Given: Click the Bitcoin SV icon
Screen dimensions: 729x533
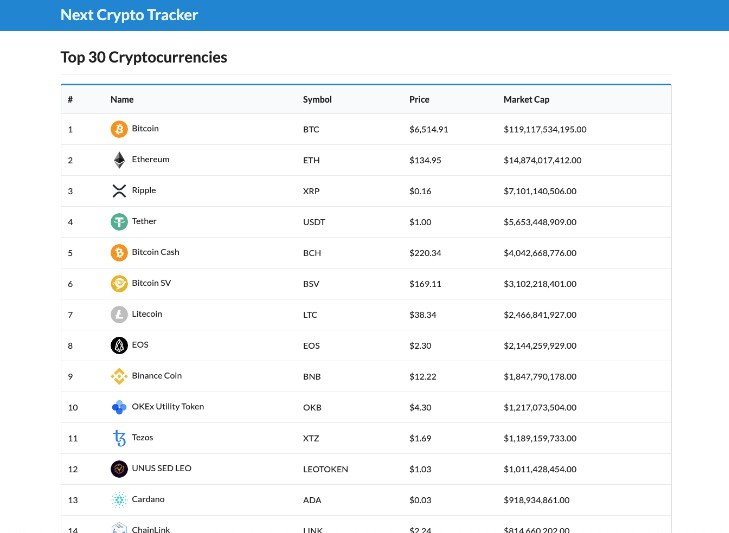Looking at the screenshot, I should pos(119,284).
